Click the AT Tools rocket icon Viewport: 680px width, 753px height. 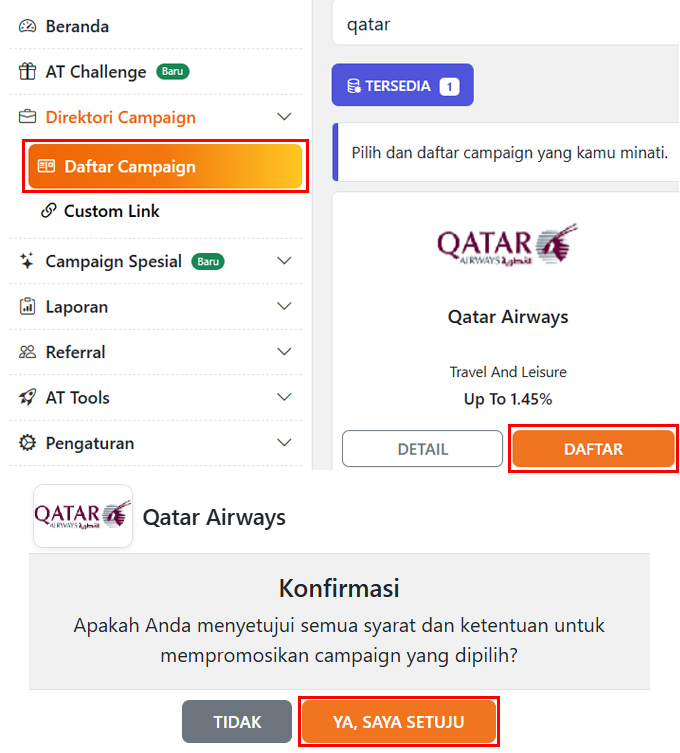pyautogui.click(x=27, y=397)
